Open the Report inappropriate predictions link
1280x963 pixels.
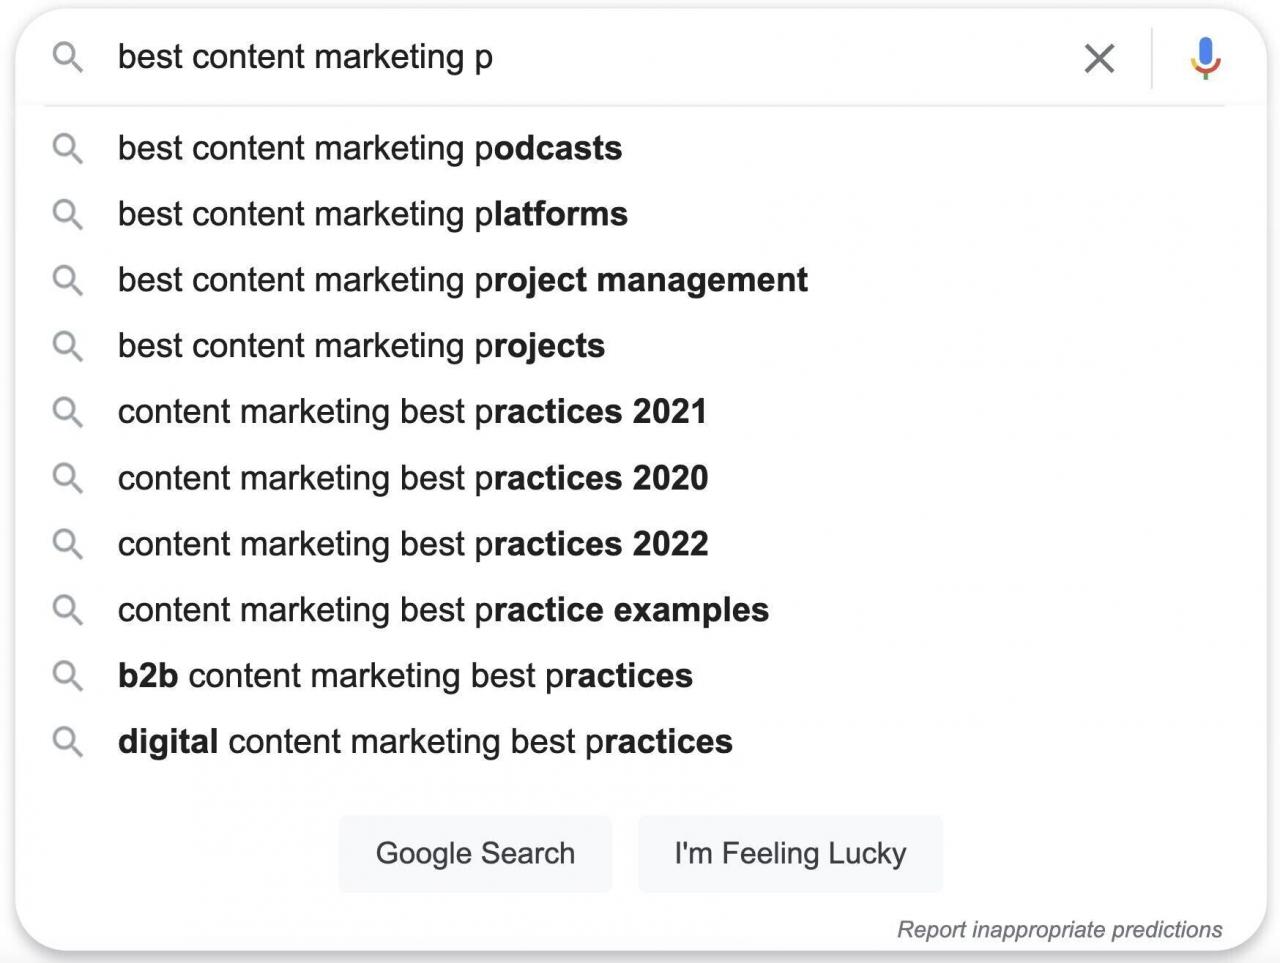(1059, 930)
